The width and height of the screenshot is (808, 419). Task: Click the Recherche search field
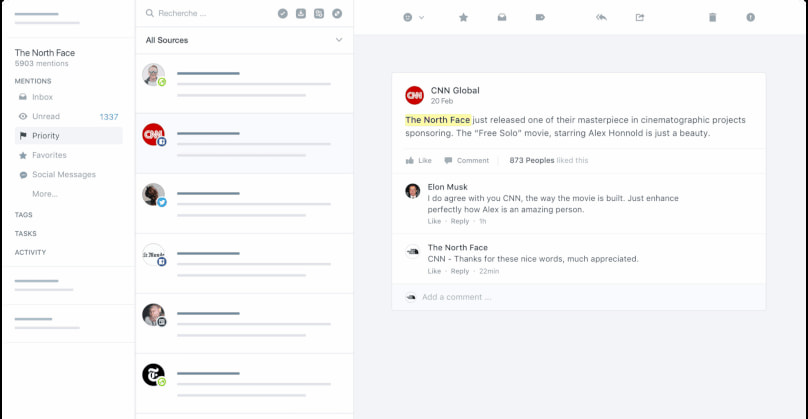coord(206,13)
